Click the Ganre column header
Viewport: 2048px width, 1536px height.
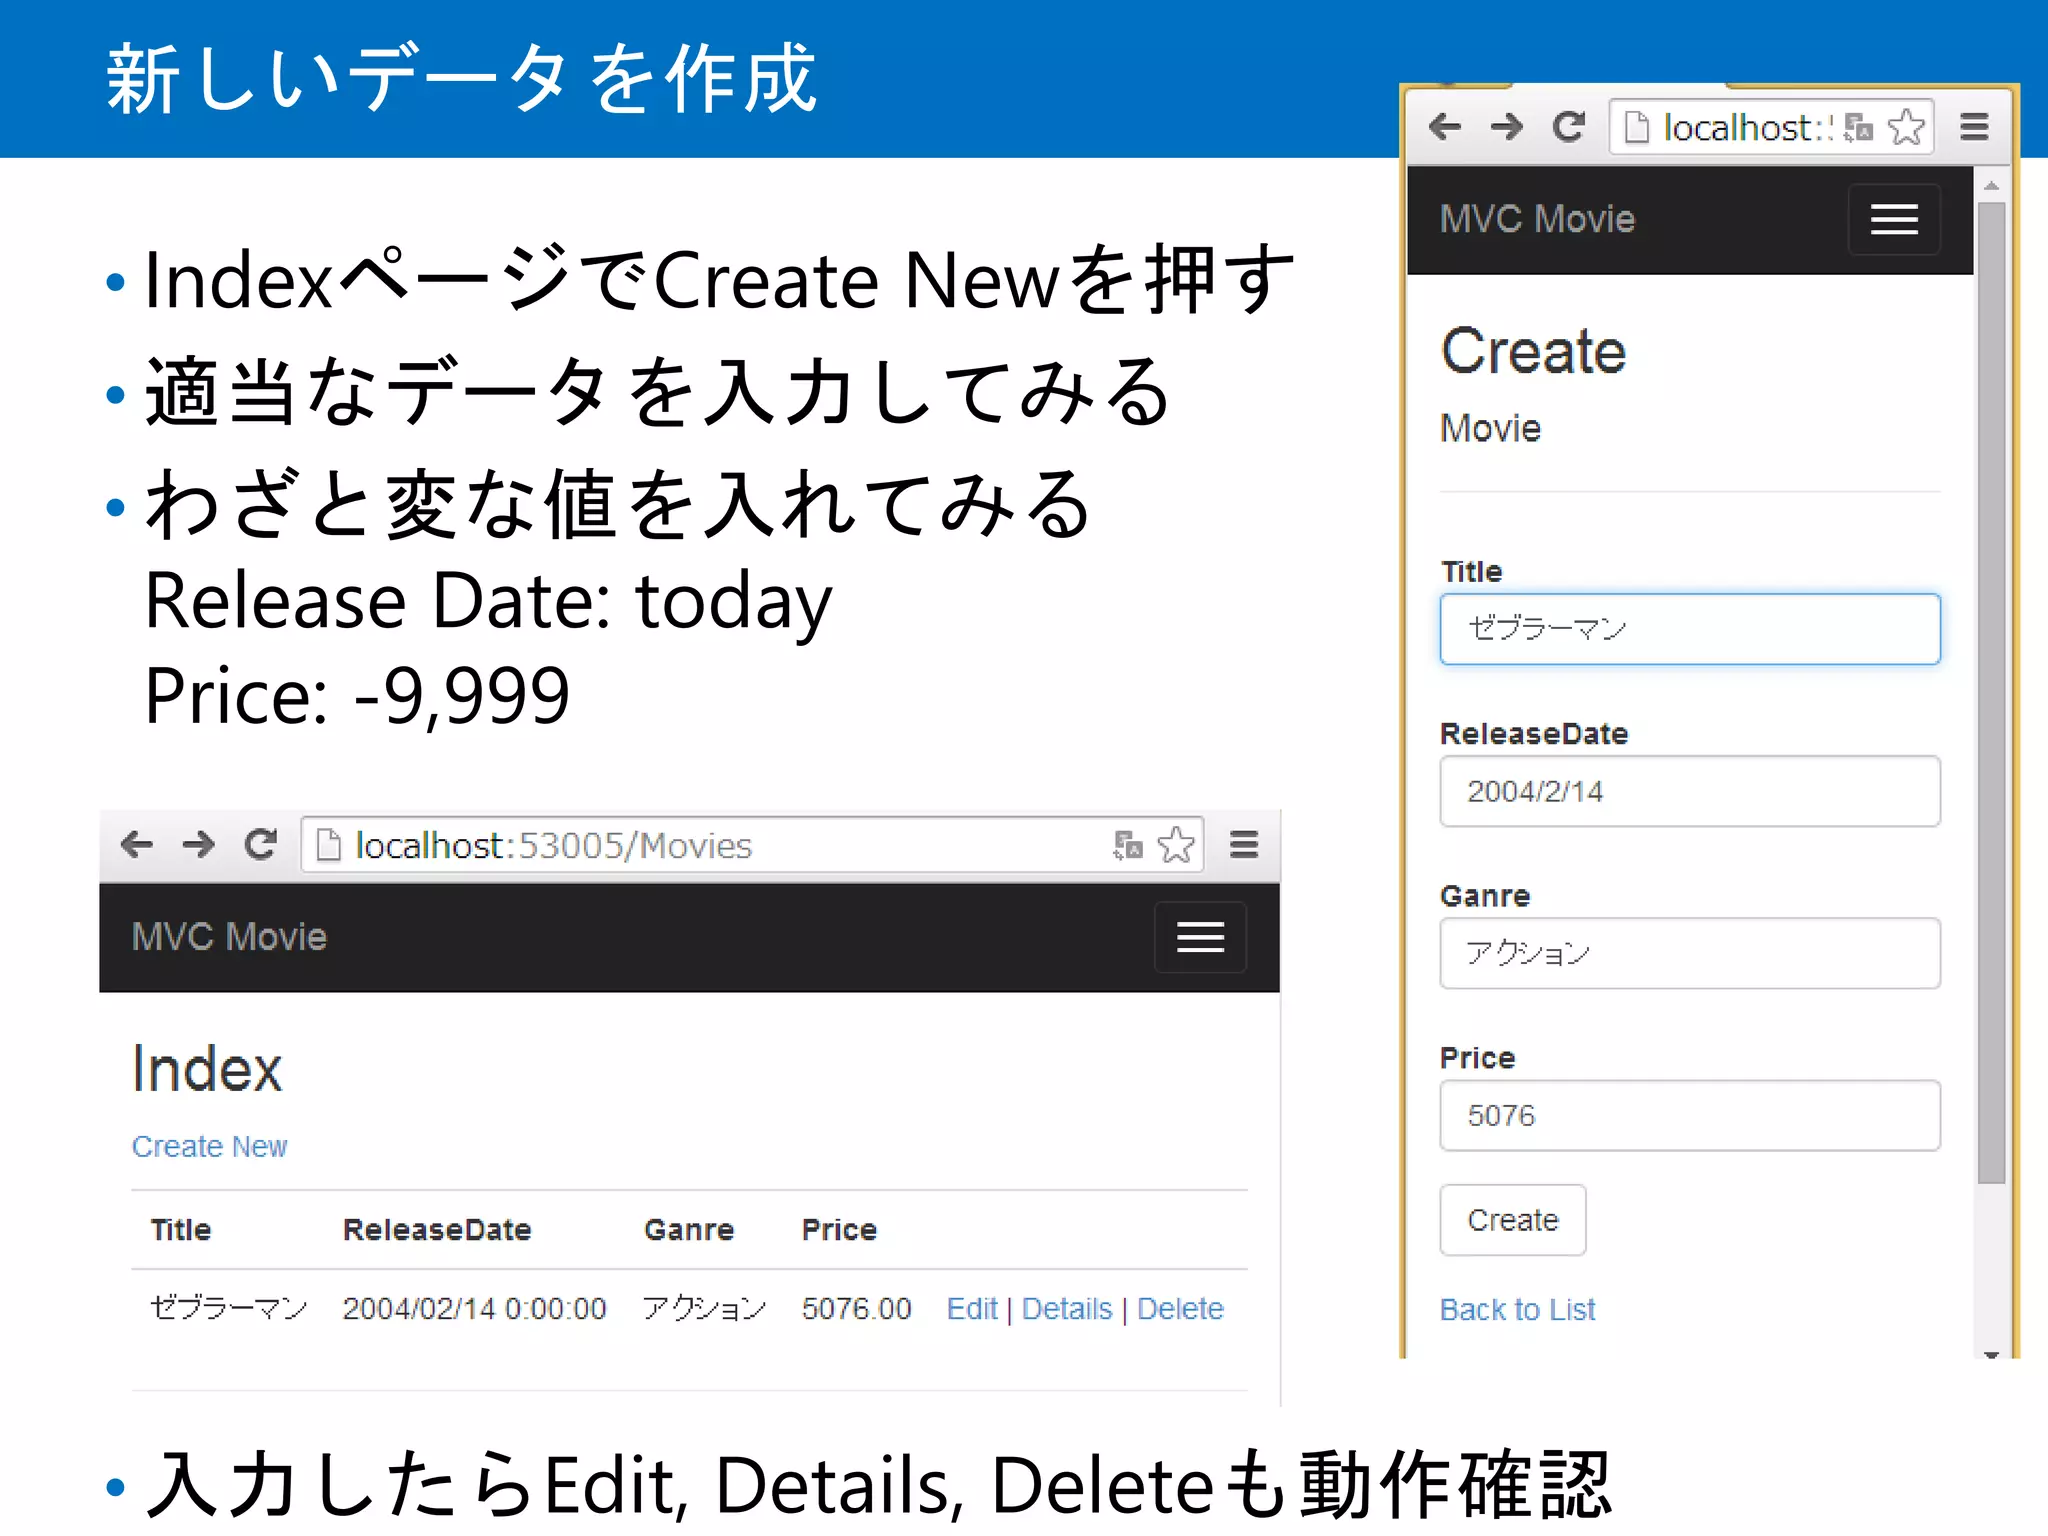(689, 1230)
